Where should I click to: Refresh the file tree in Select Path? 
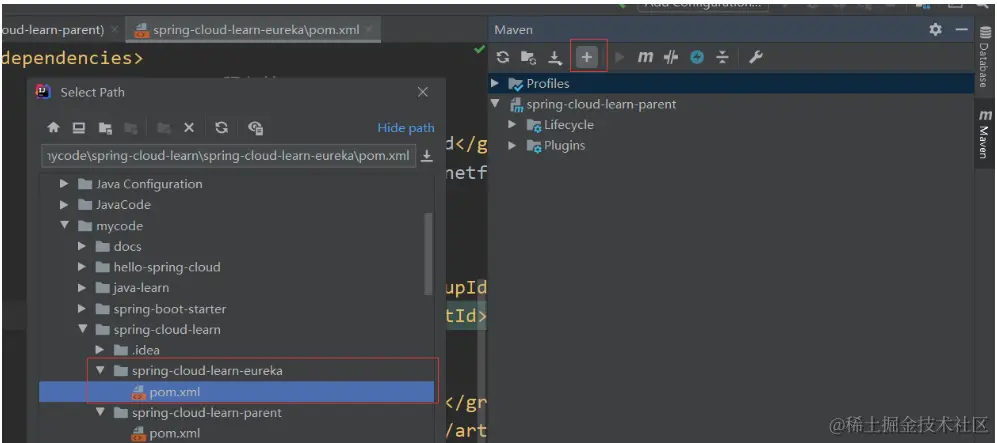point(221,128)
